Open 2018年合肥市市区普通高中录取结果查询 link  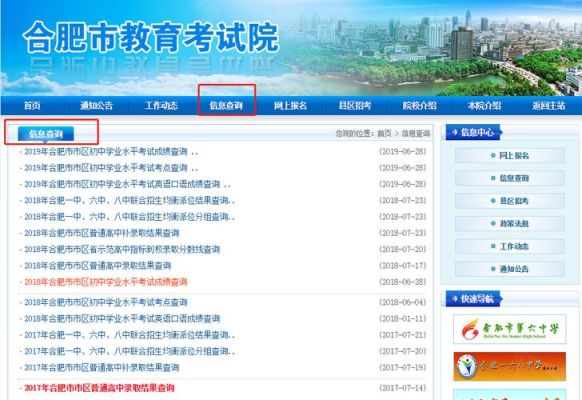click(x=98, y=266)
